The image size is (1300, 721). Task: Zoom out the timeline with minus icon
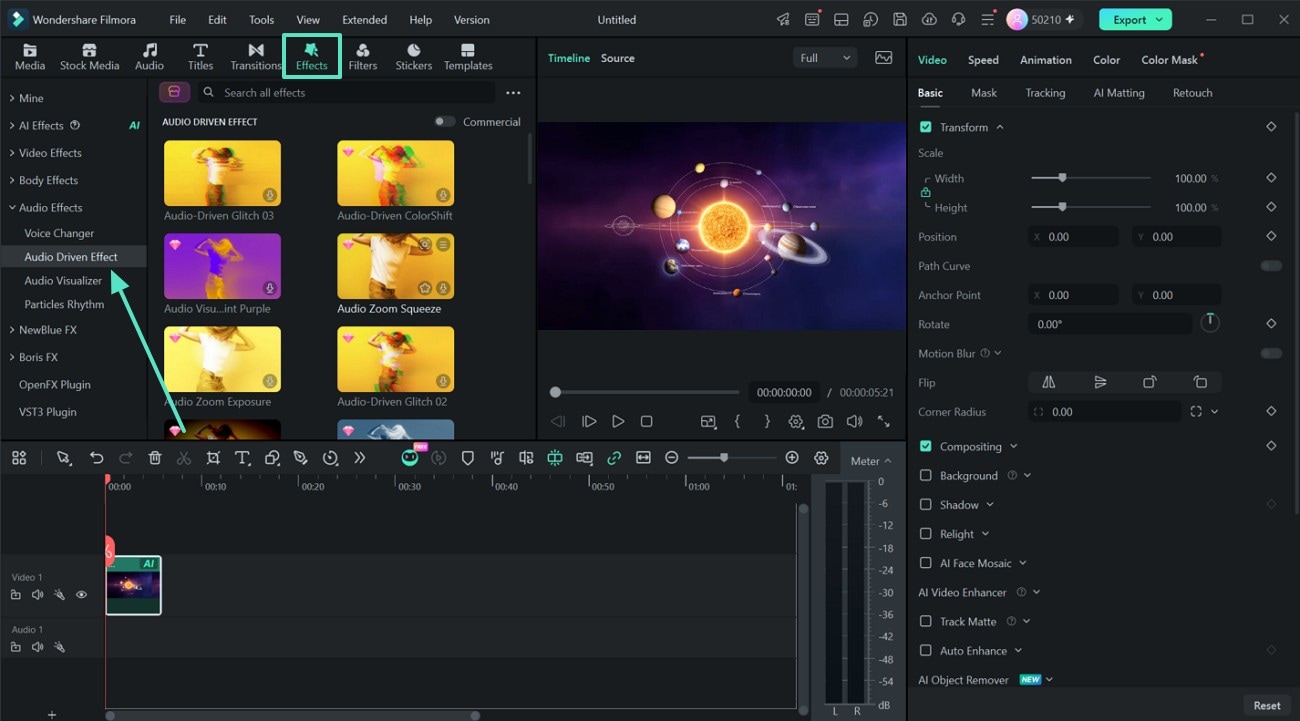(x=672, y=458)
